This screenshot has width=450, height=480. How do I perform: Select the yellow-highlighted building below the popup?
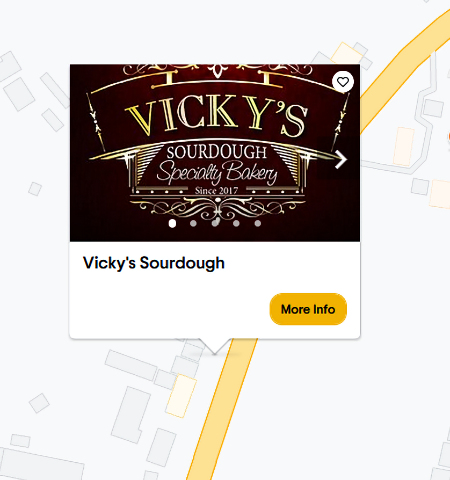181,396
